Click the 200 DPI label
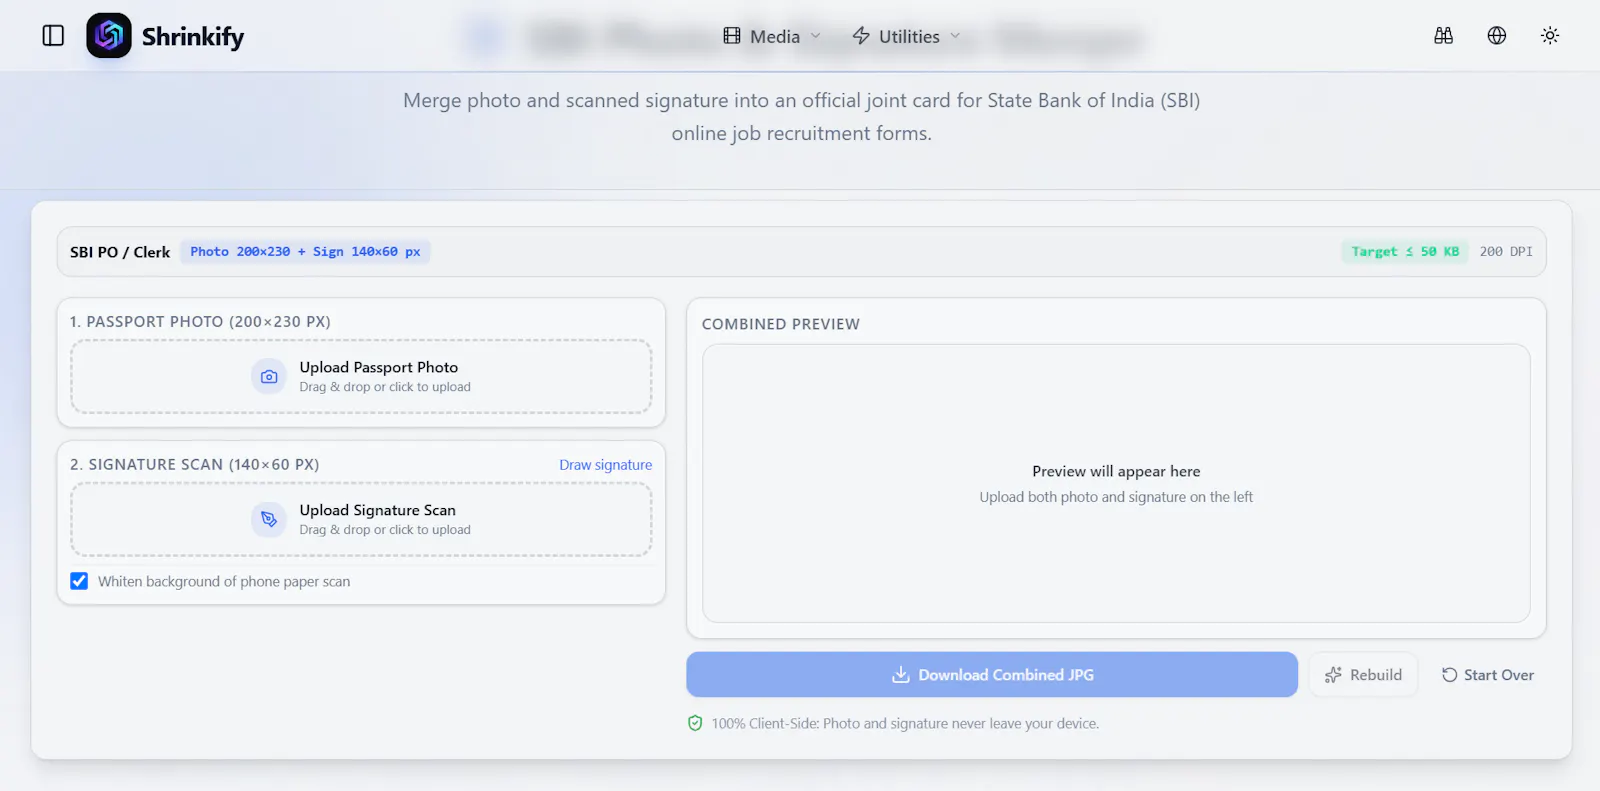1600x791 pixels. click(1506, 252)
